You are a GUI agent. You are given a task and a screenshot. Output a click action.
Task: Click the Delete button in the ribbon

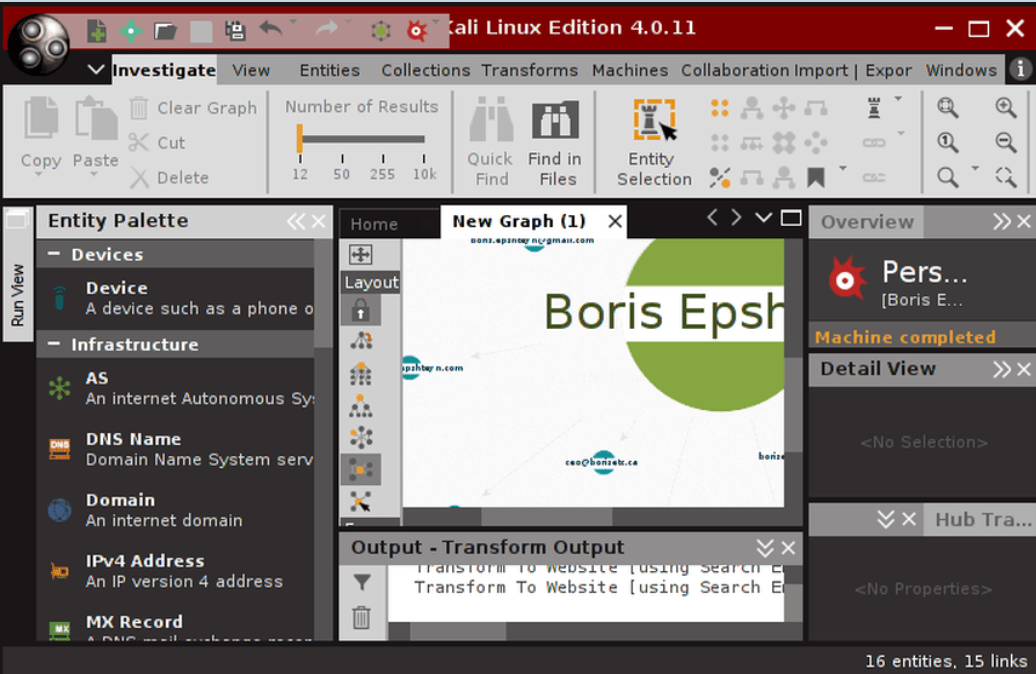tap(169, 177)
